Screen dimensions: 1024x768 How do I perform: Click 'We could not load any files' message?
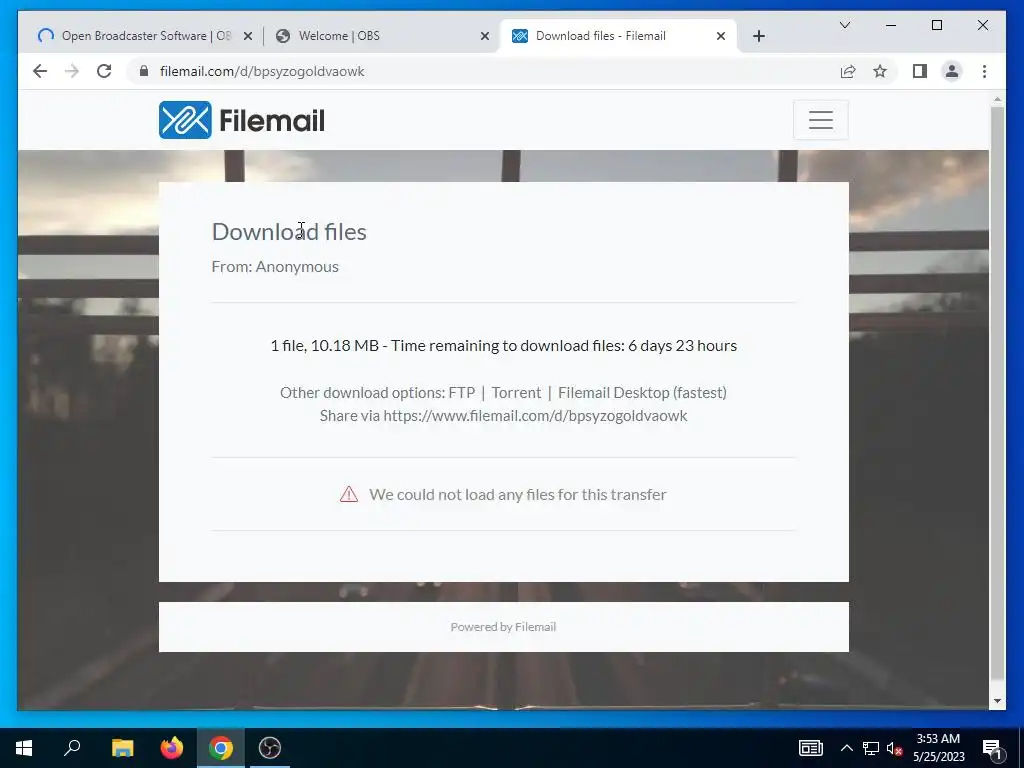pyautogui.click(x=517, y=494)
